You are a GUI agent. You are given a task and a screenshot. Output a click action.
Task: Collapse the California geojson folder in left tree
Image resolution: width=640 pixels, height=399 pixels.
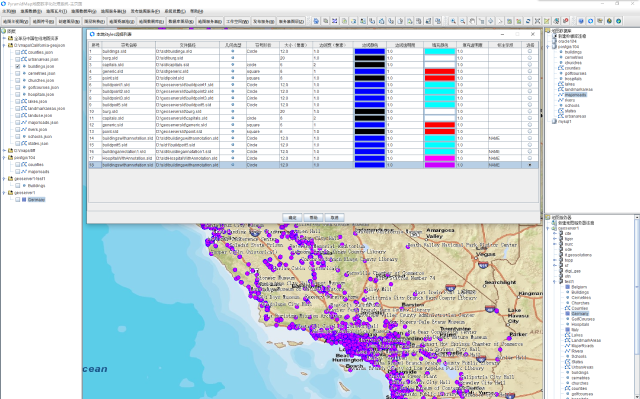tap(4, 45)
